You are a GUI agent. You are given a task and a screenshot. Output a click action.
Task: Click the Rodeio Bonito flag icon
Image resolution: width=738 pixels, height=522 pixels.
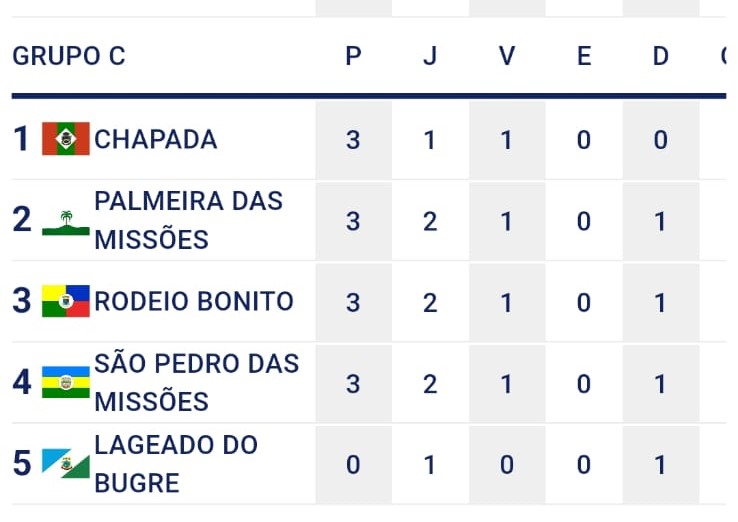(x=66, y=301)
